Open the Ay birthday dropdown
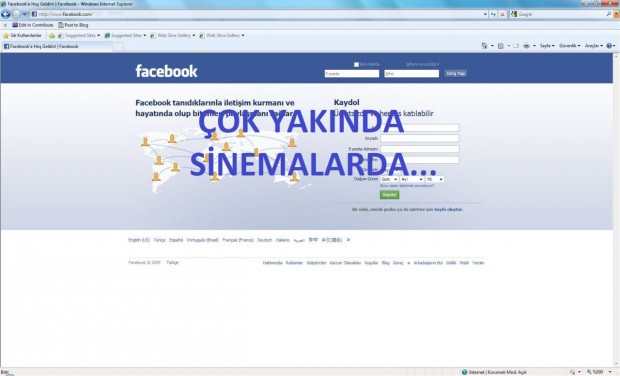 (x=412, y=179)
